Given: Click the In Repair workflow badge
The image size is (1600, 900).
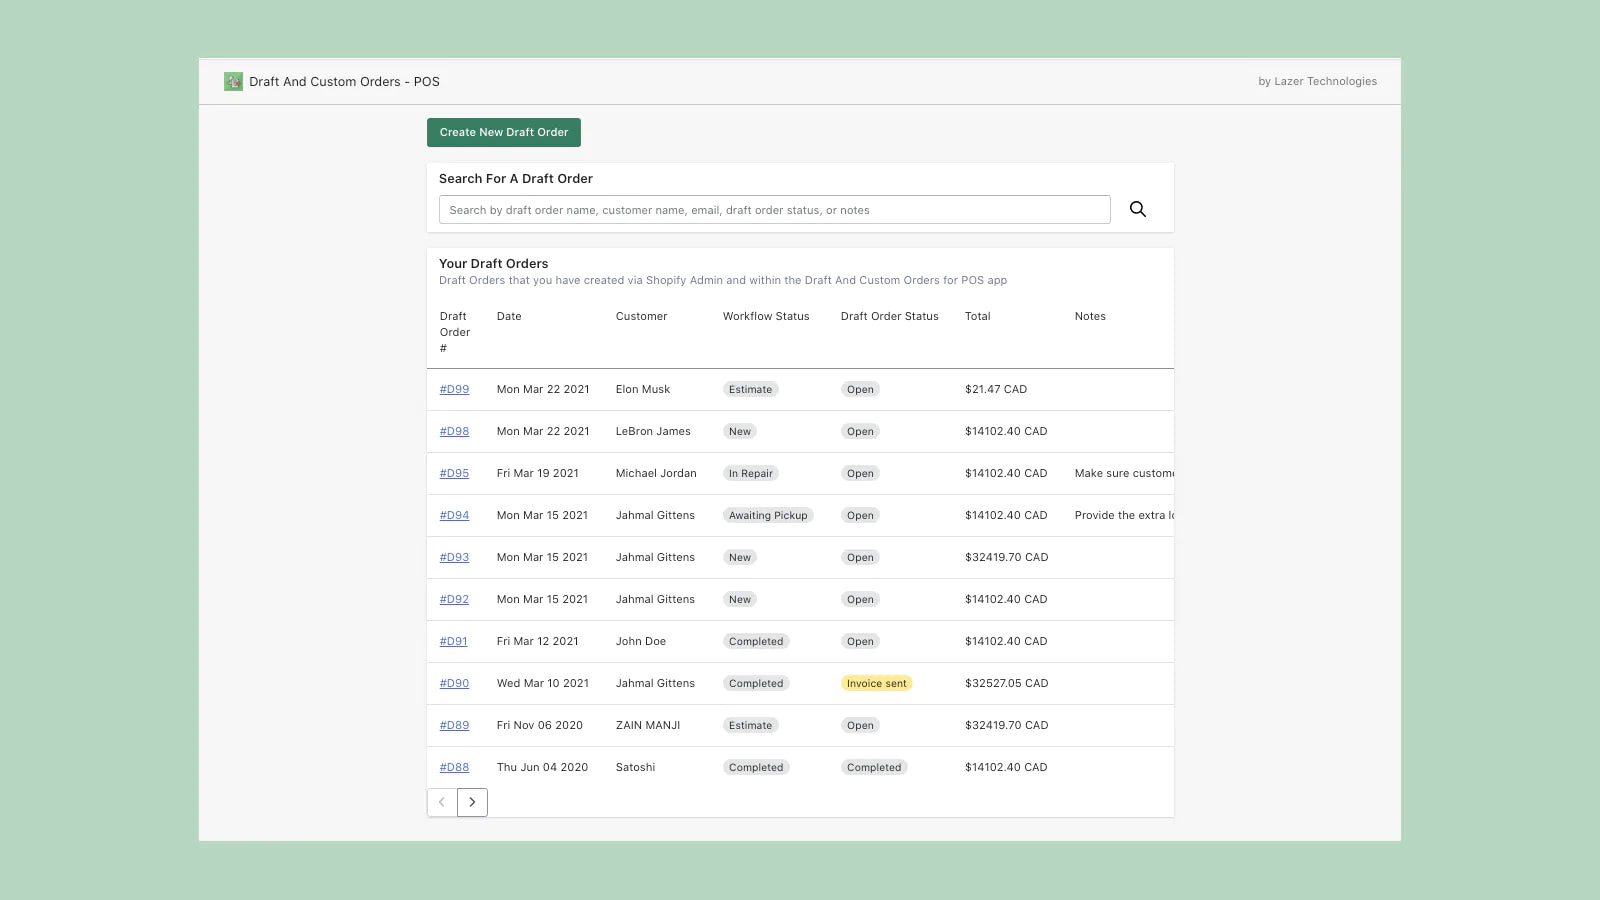Looking at the screenshot, I should 750,474.
